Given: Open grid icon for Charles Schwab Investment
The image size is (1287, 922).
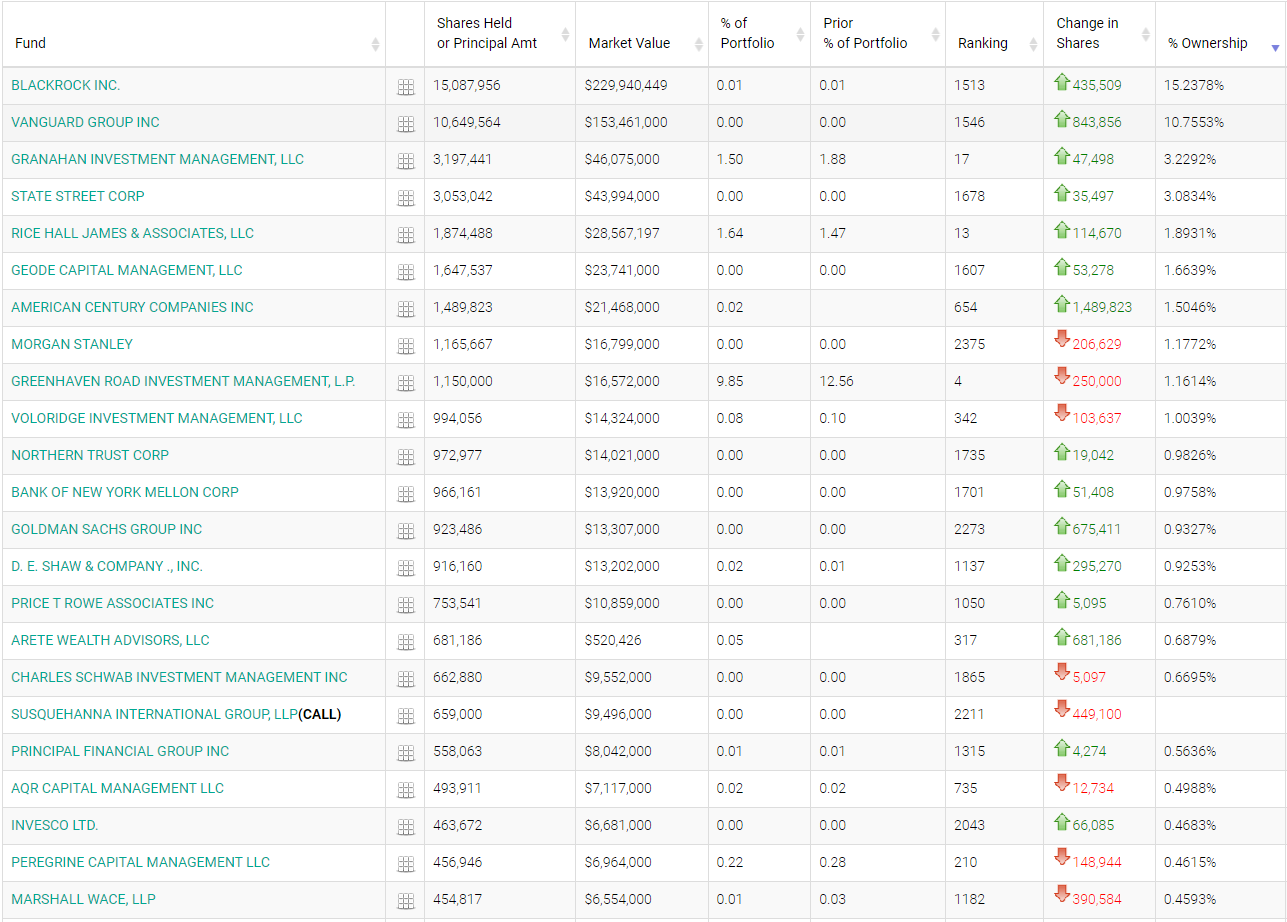Looking at the screenshot, I should coord(405,680).
